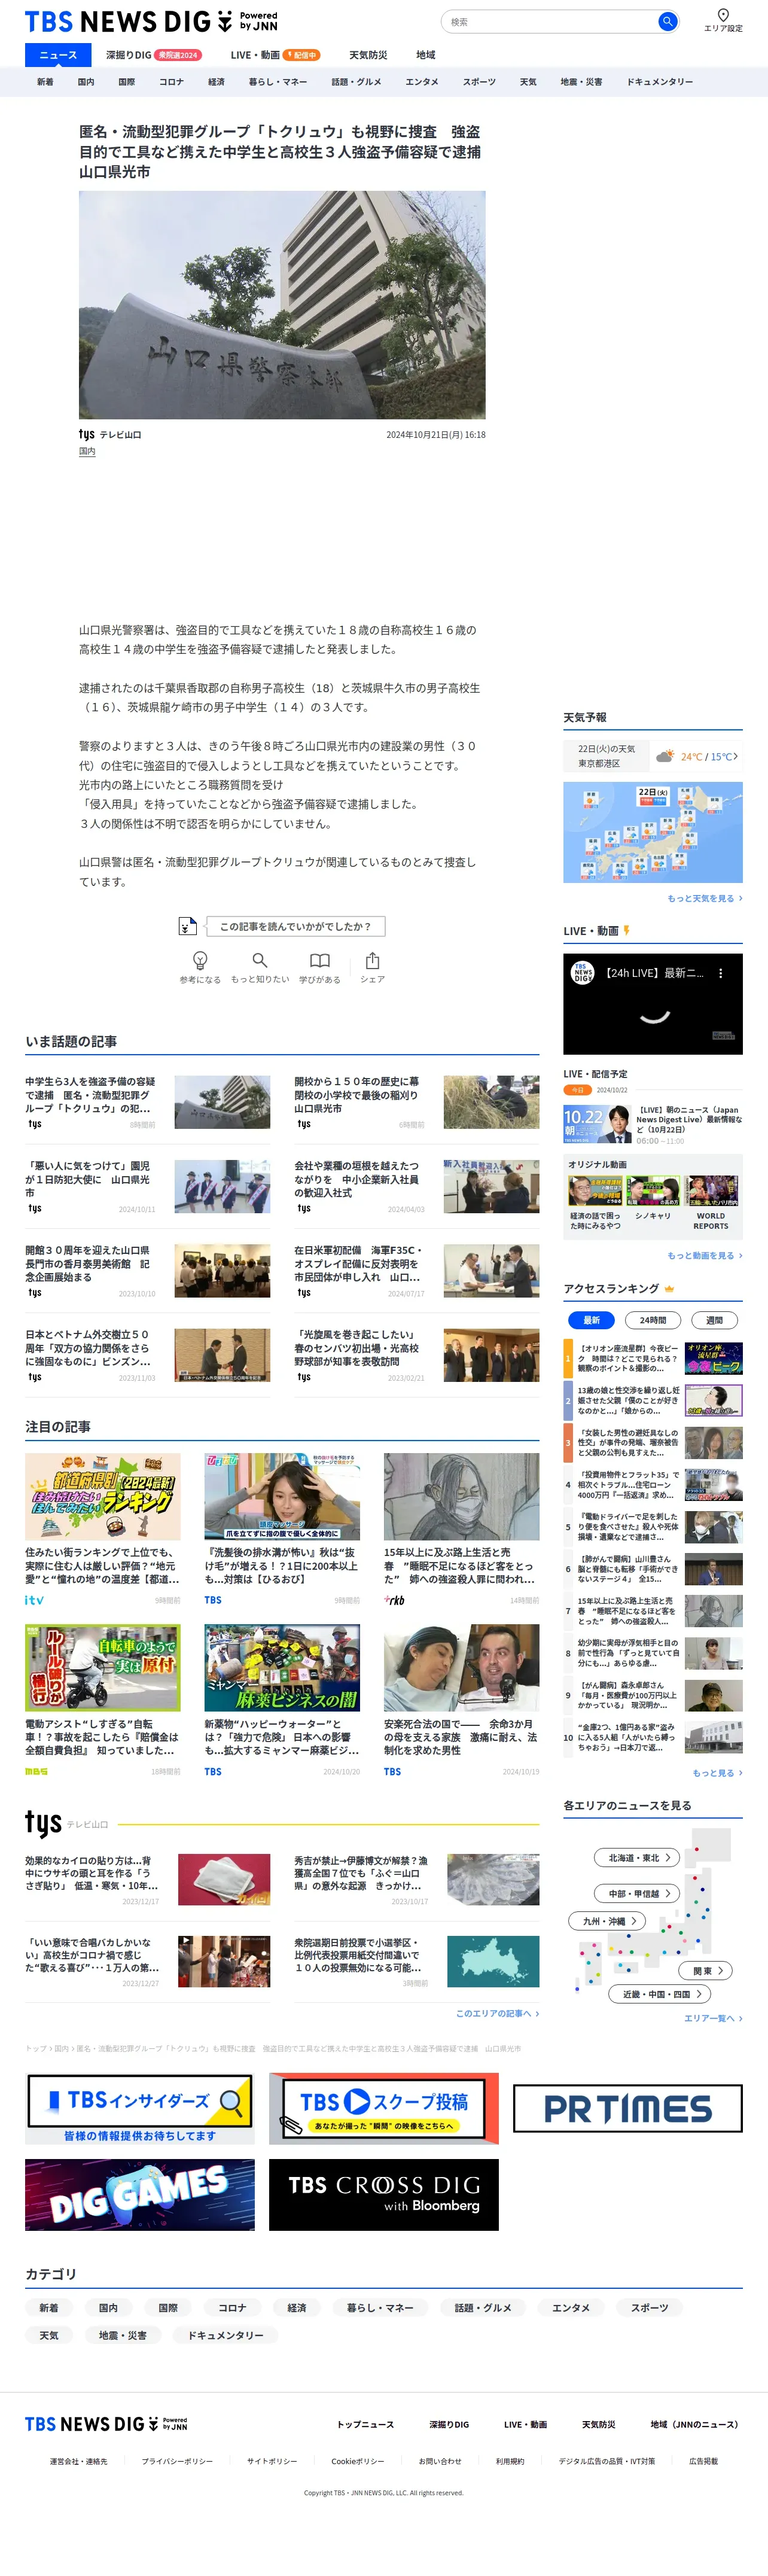Open the 利用規約 footer link
The width and height of the screenshot is (768, 2576).
point(510,2461)
